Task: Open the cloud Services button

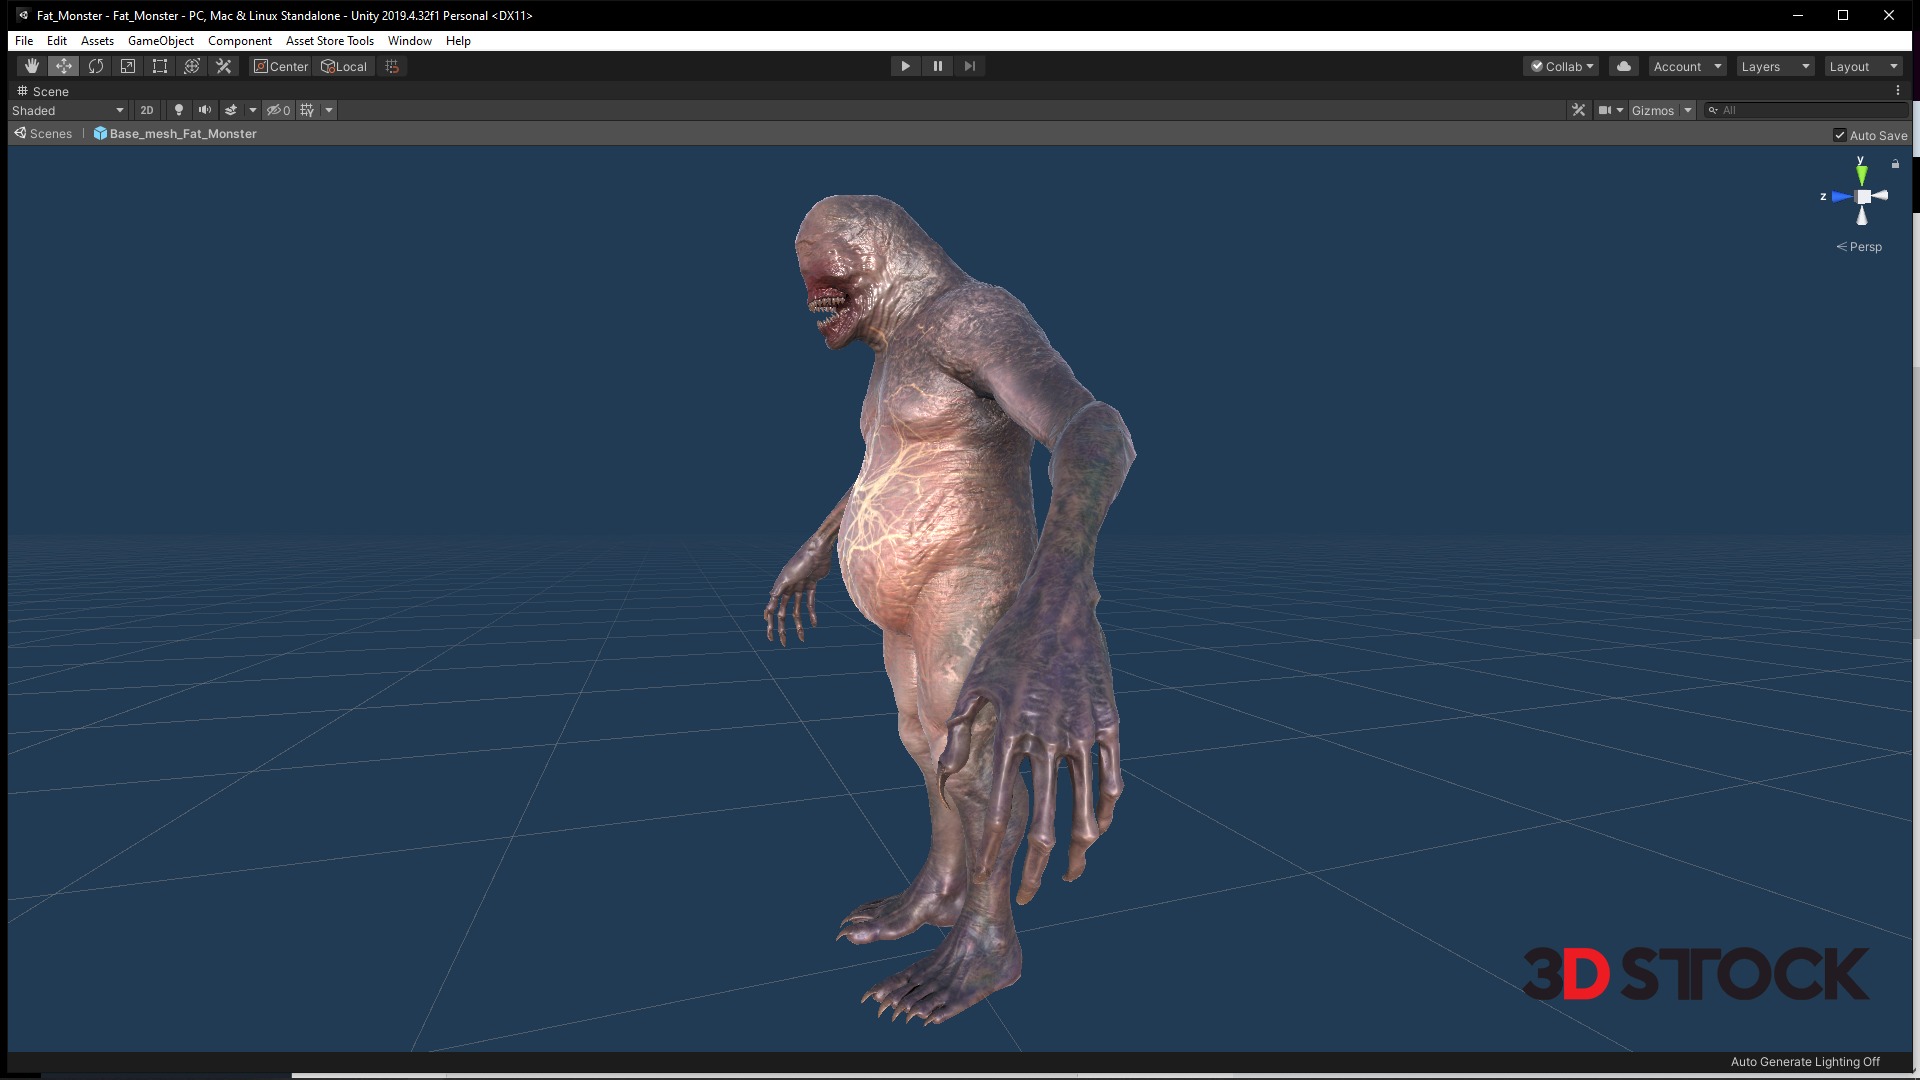Action: (1624, 66)
